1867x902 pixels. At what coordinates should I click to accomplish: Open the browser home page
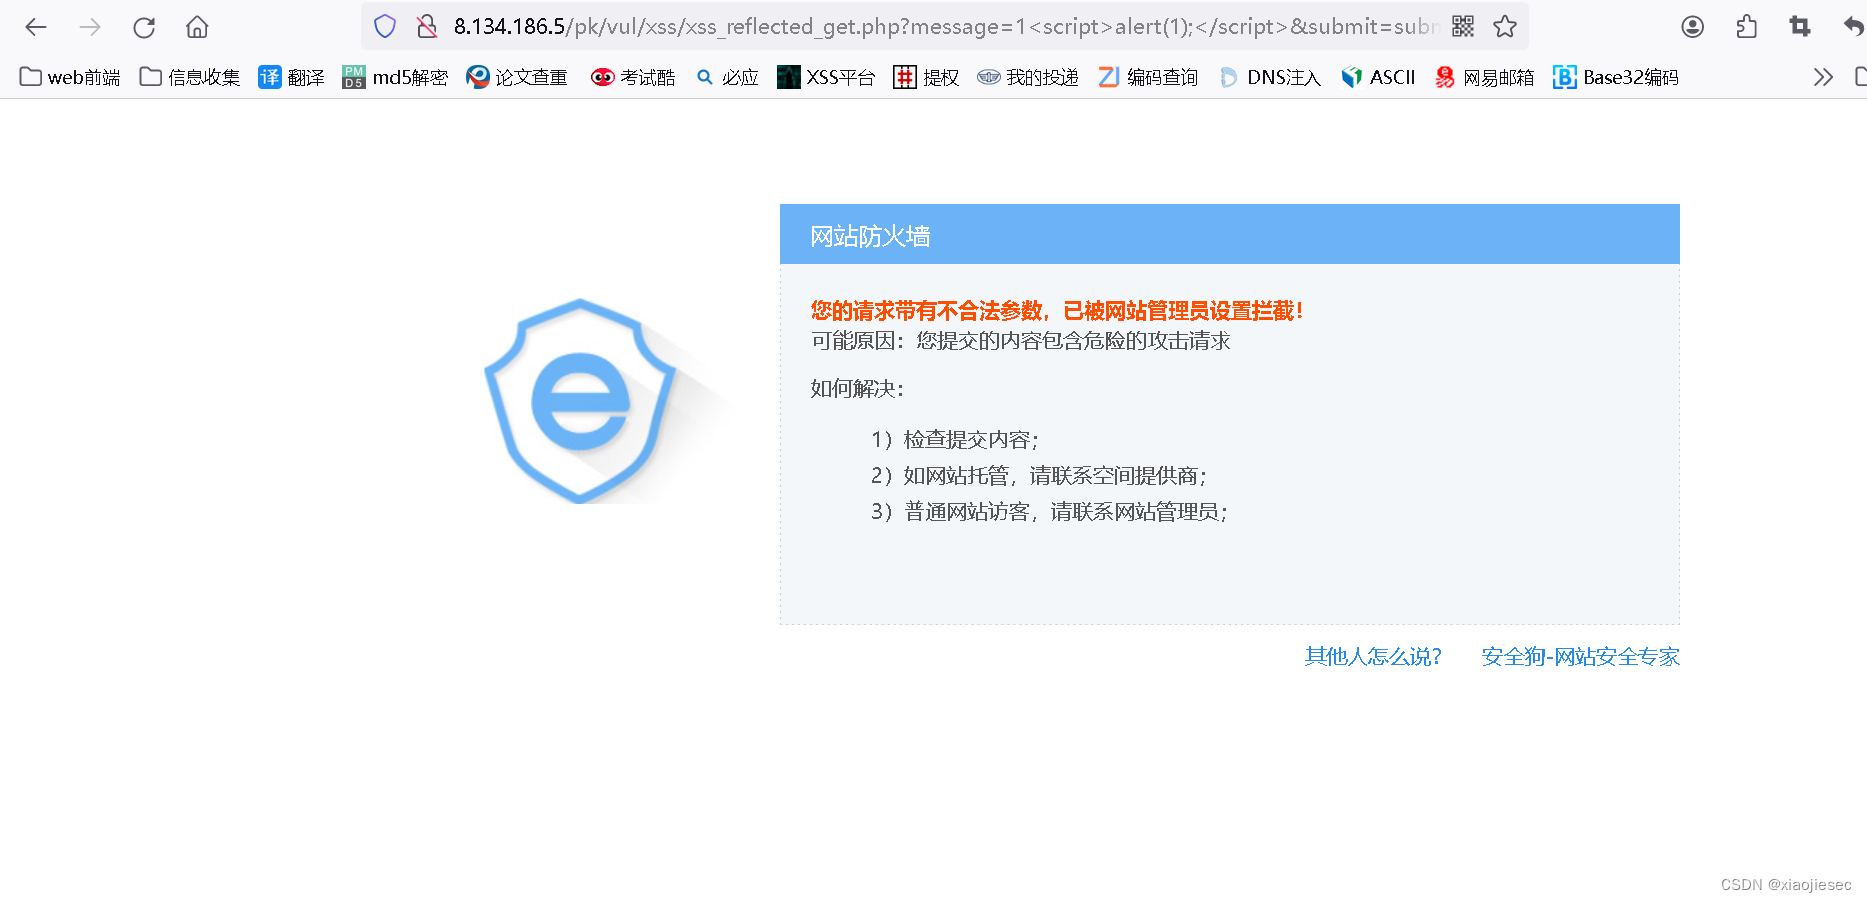pyautogui.click(x=198, y=27)
